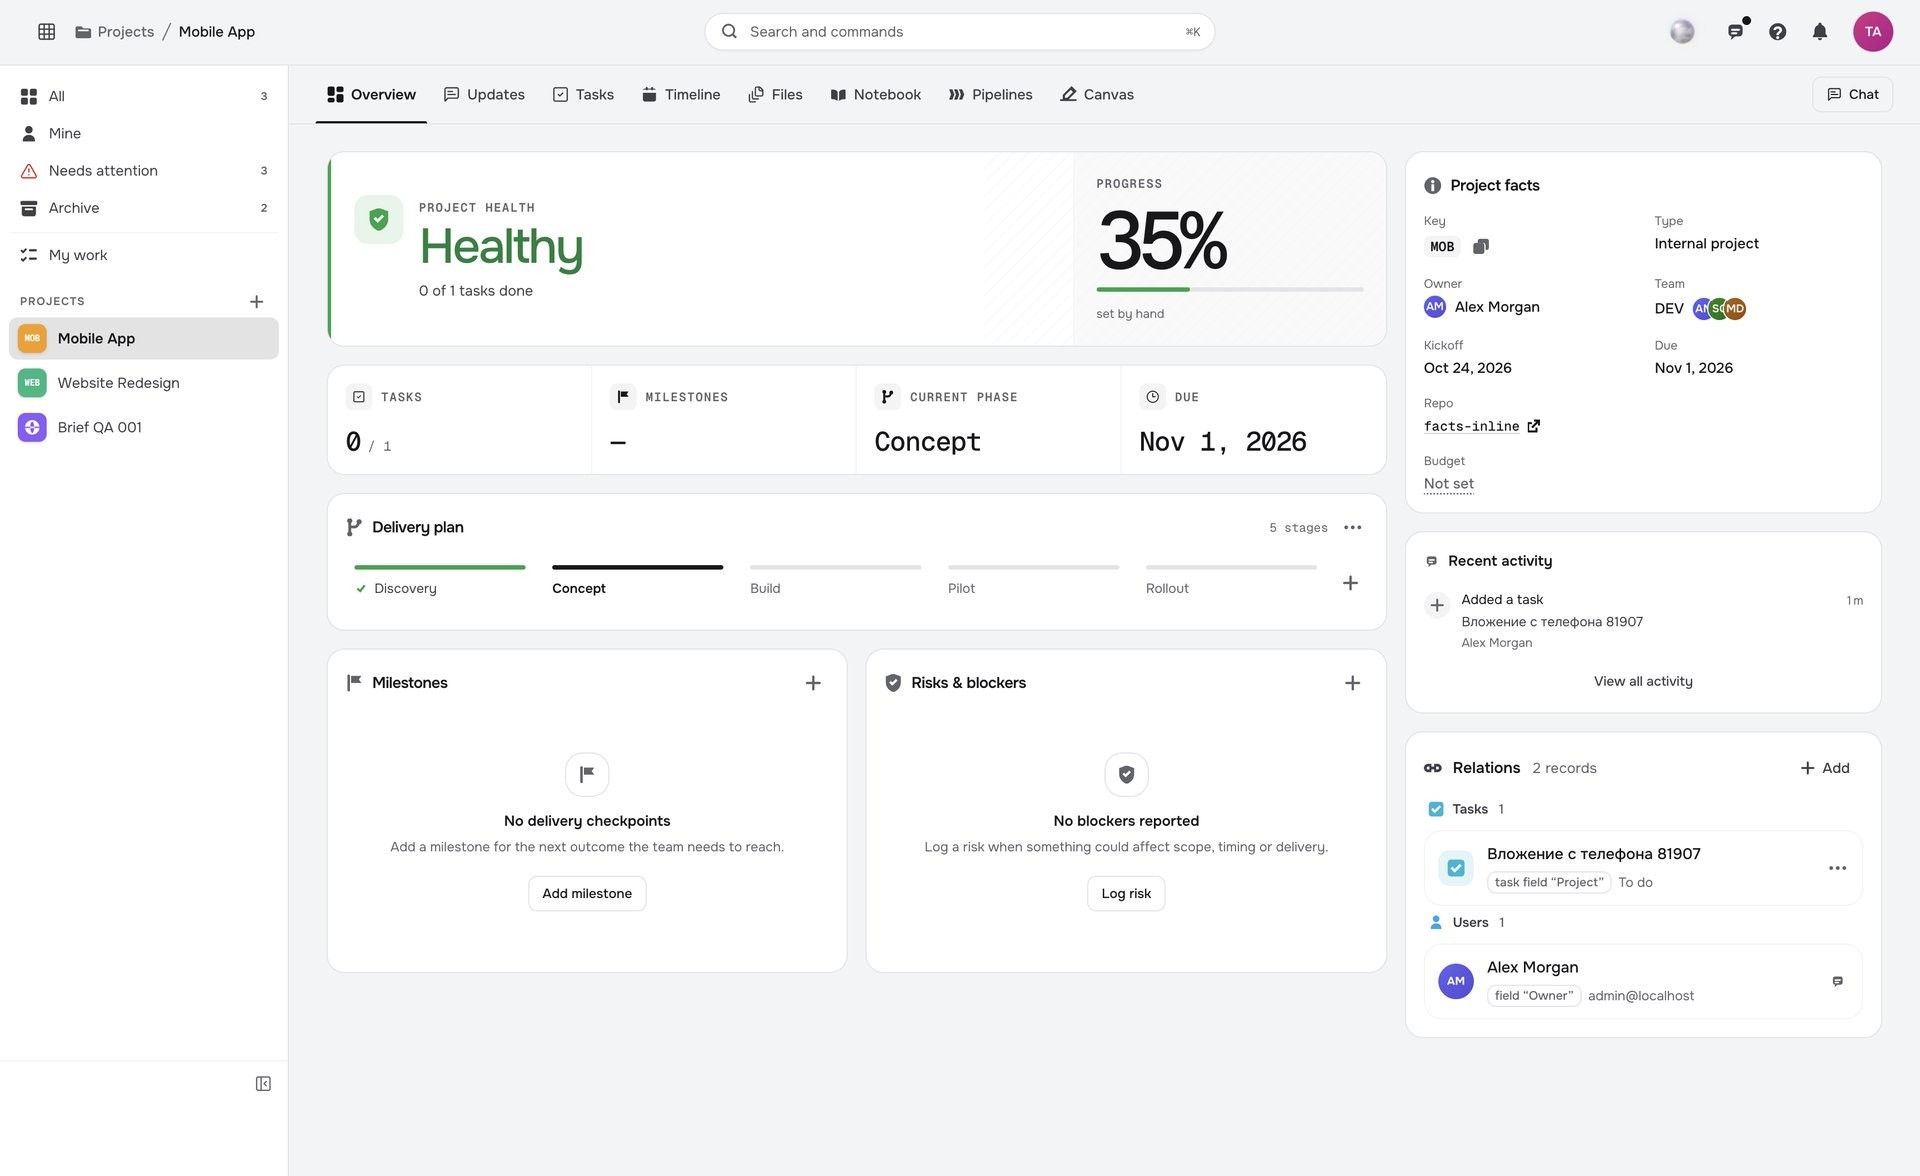The image size is (1920, 1176).
Task: Focus the Search and commands field
Action: pos(959,32)
